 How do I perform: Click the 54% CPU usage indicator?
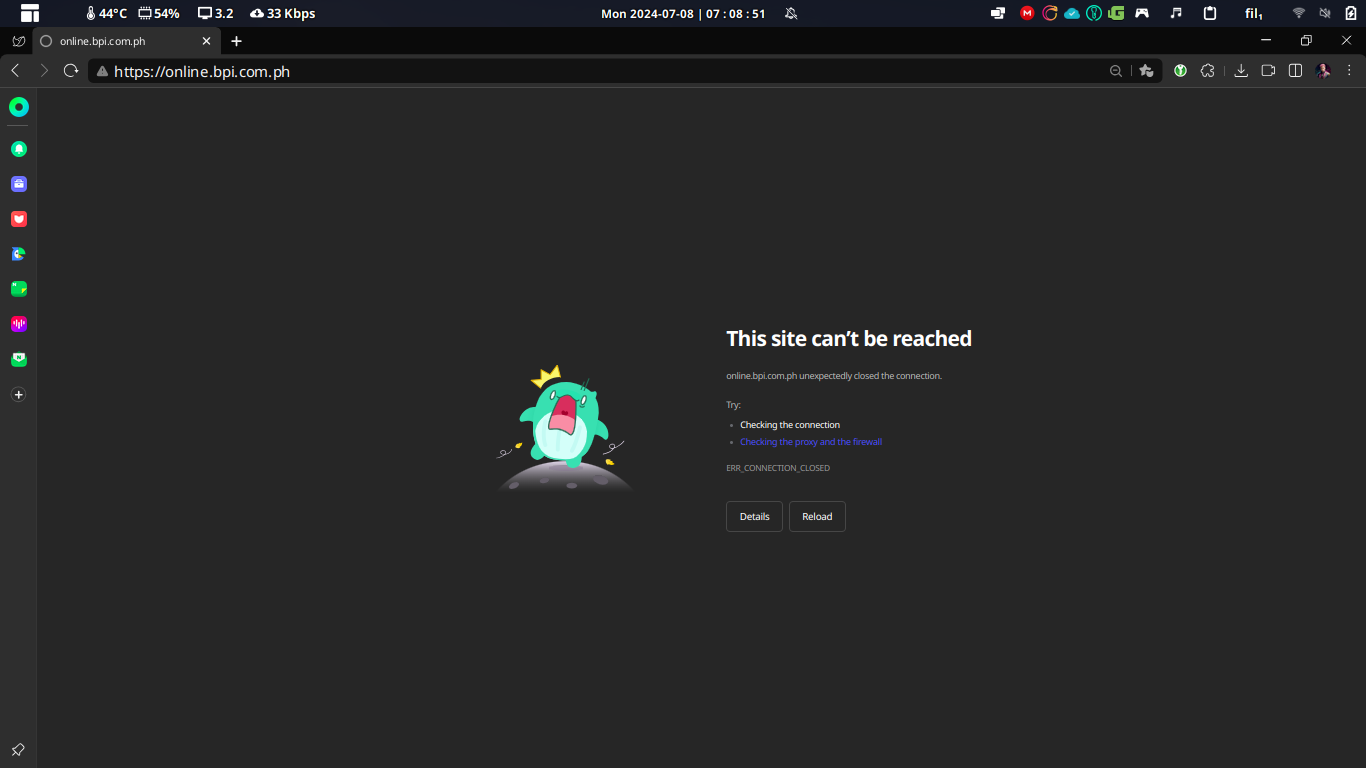pos(159,13)
